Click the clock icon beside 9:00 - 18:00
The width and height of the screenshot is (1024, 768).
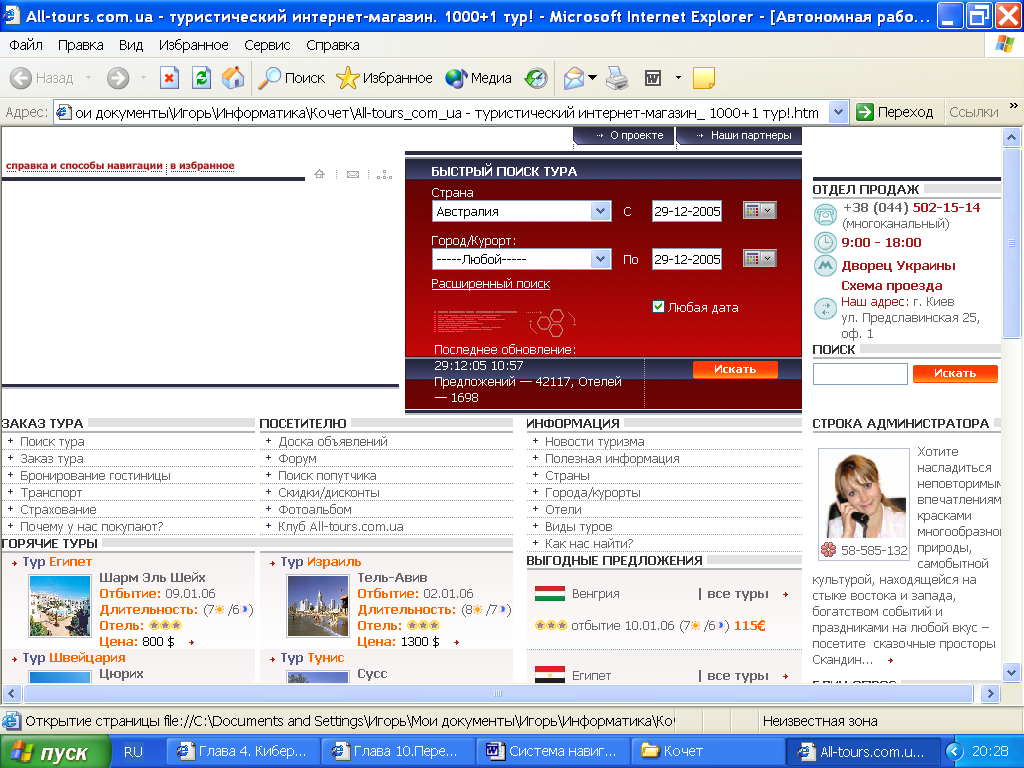pos(825,242)
